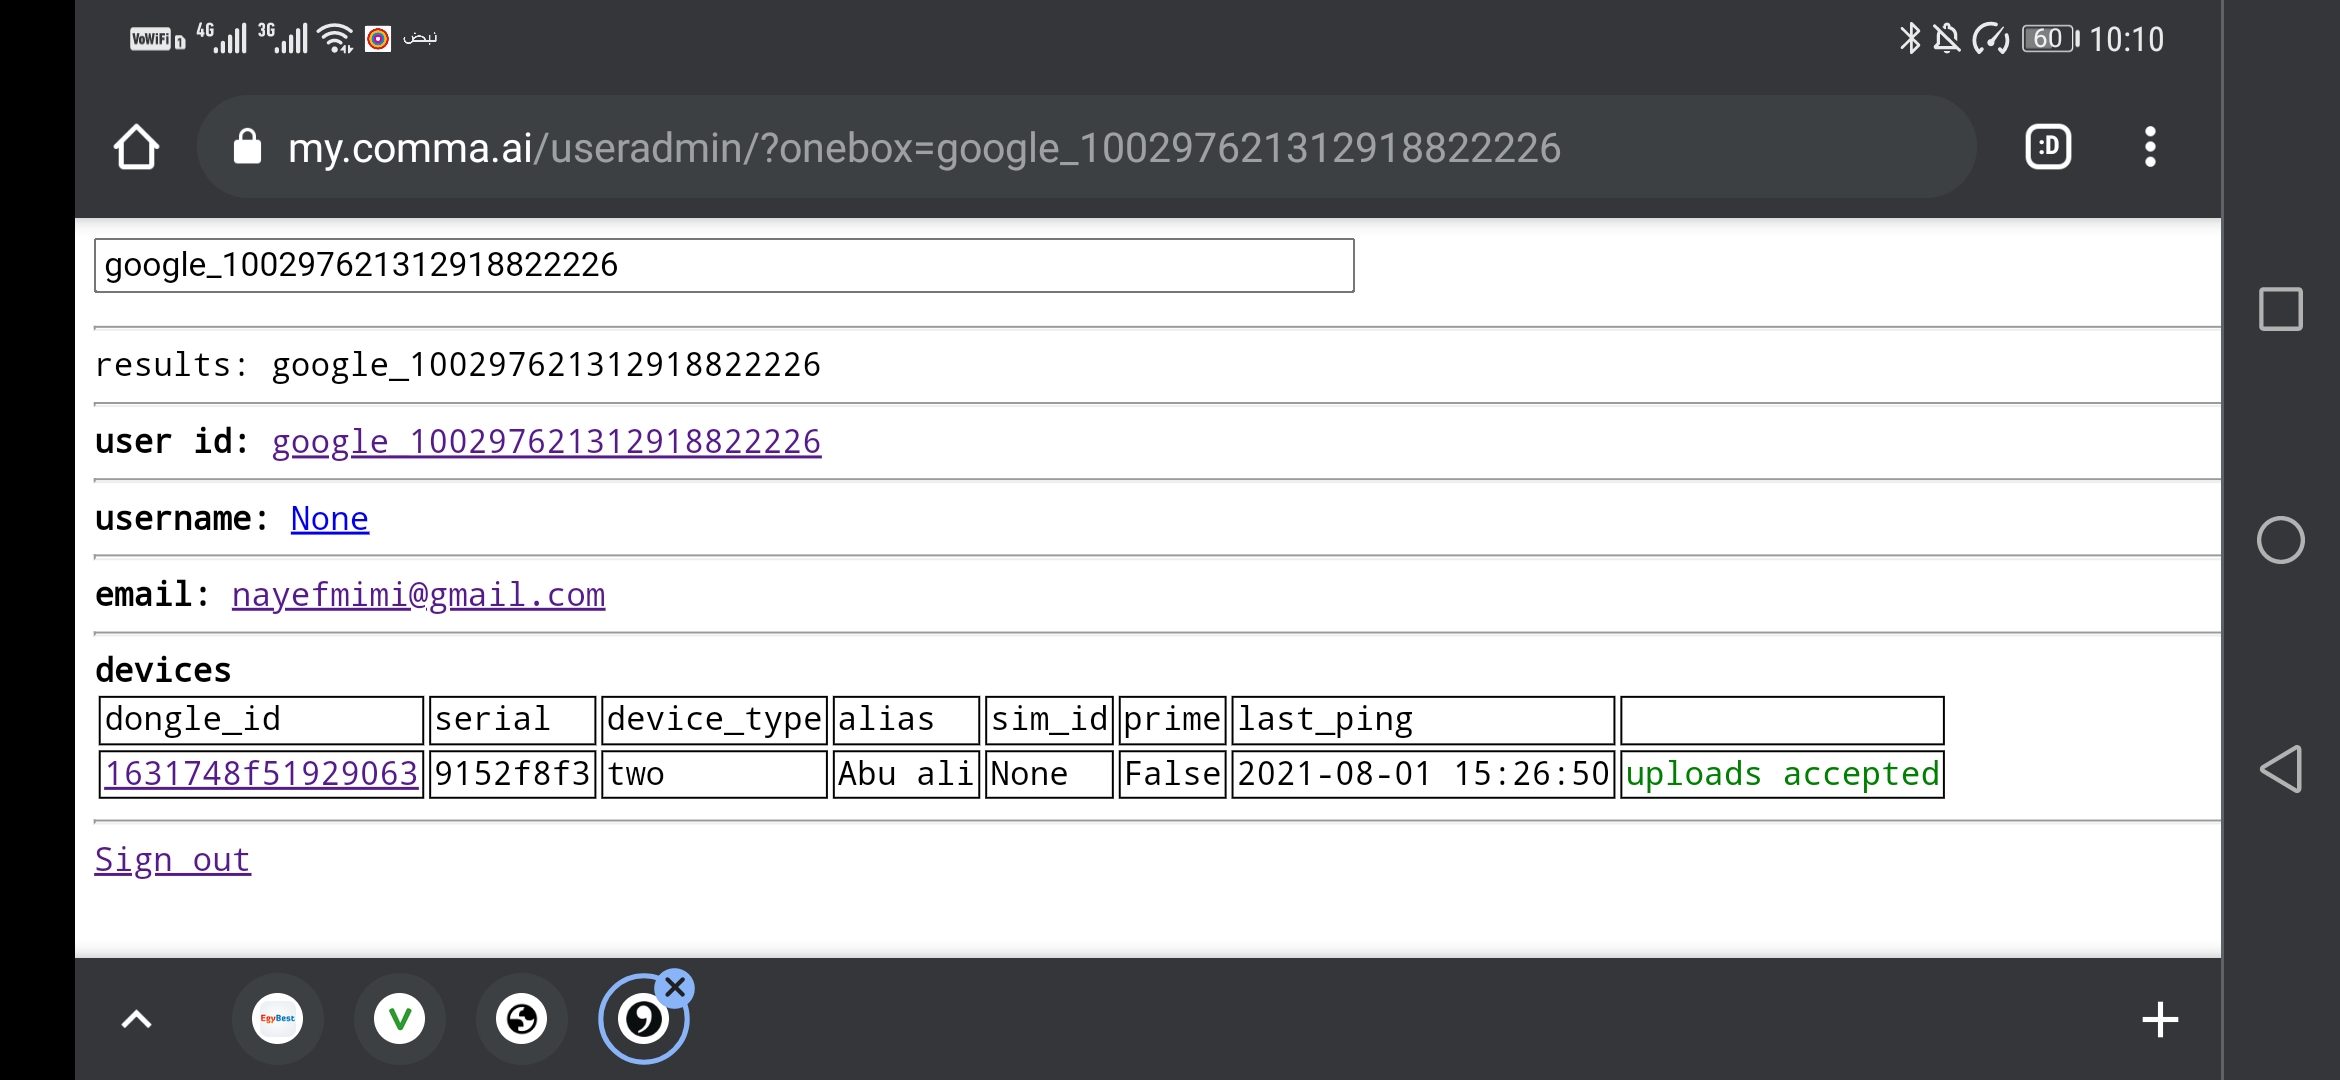This screenshot has height=1080, width=2340.
Task: Tap the Android home button
Action: pyautogui.click(x=2281, y=540)
